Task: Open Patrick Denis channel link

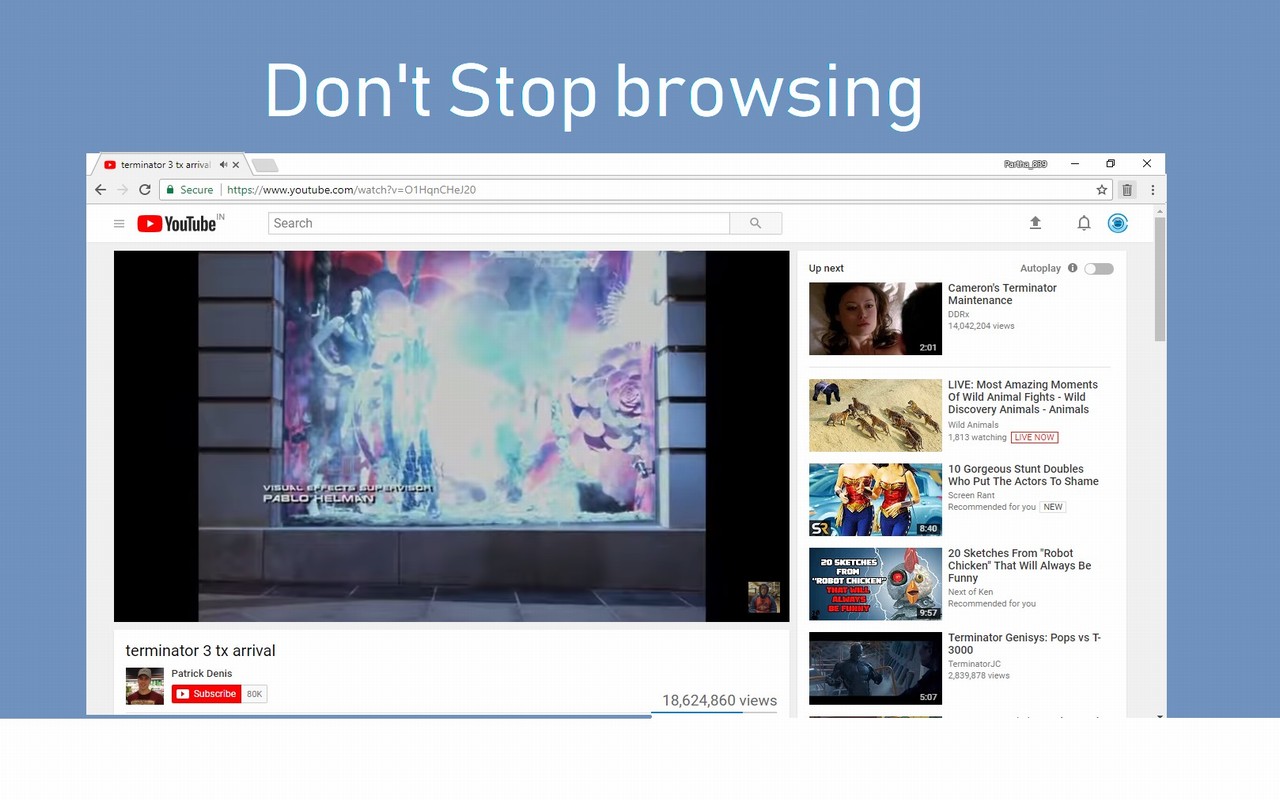Action: tap(202, 673)
